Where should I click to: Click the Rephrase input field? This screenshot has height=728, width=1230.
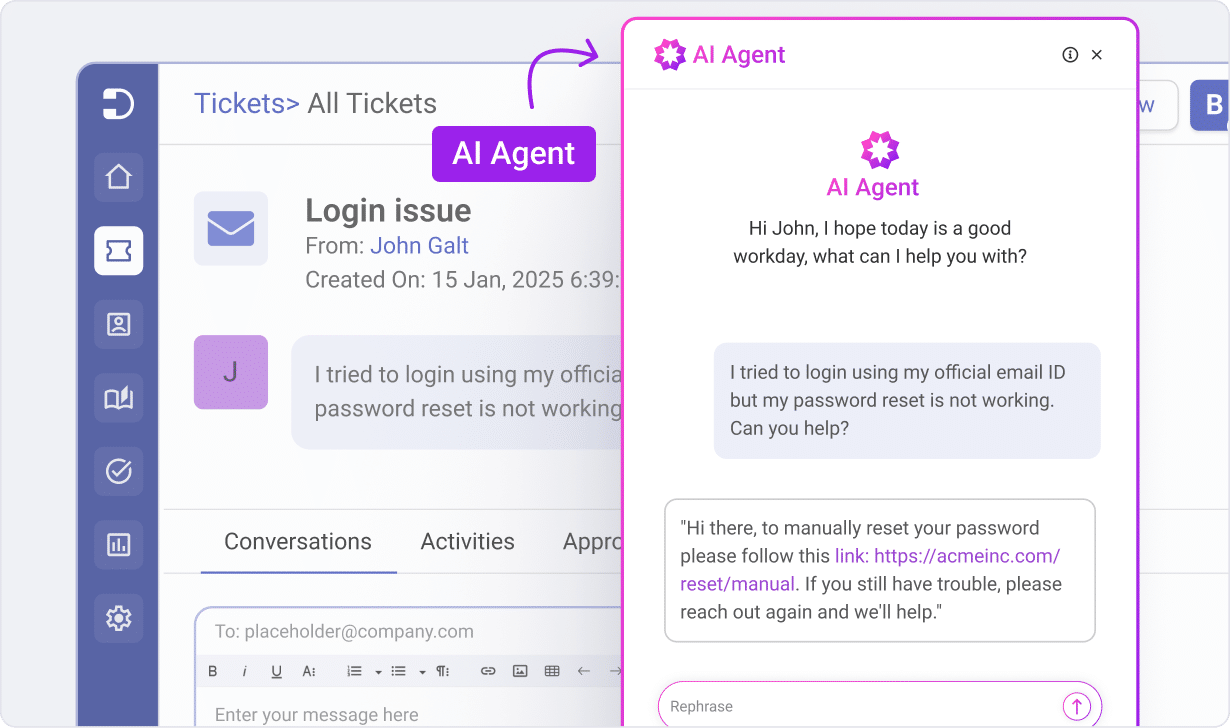click(x=850, y=705)
